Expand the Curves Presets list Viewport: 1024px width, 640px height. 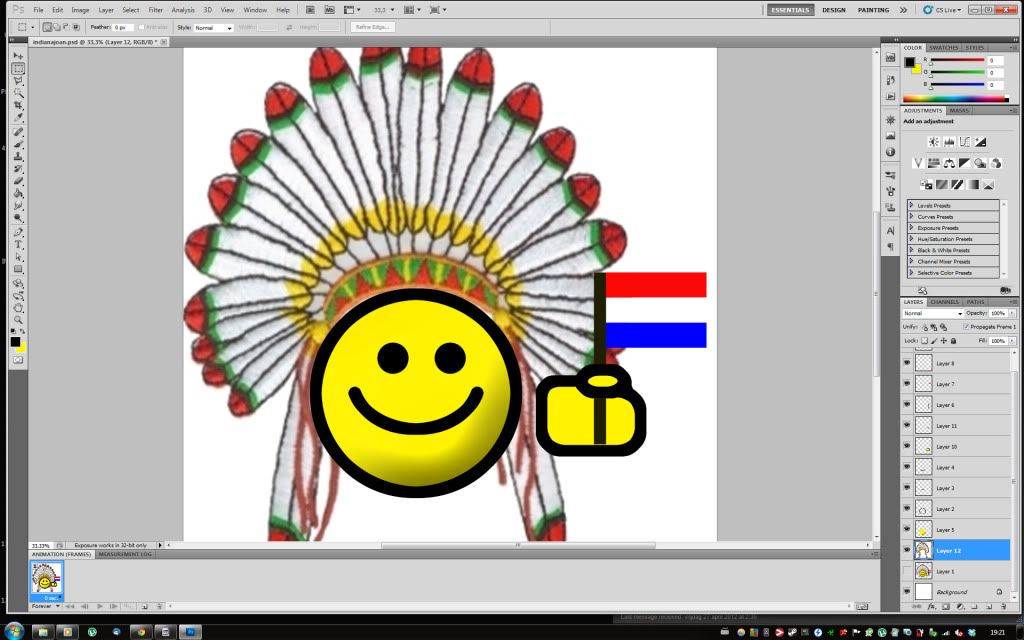[912, 216]
